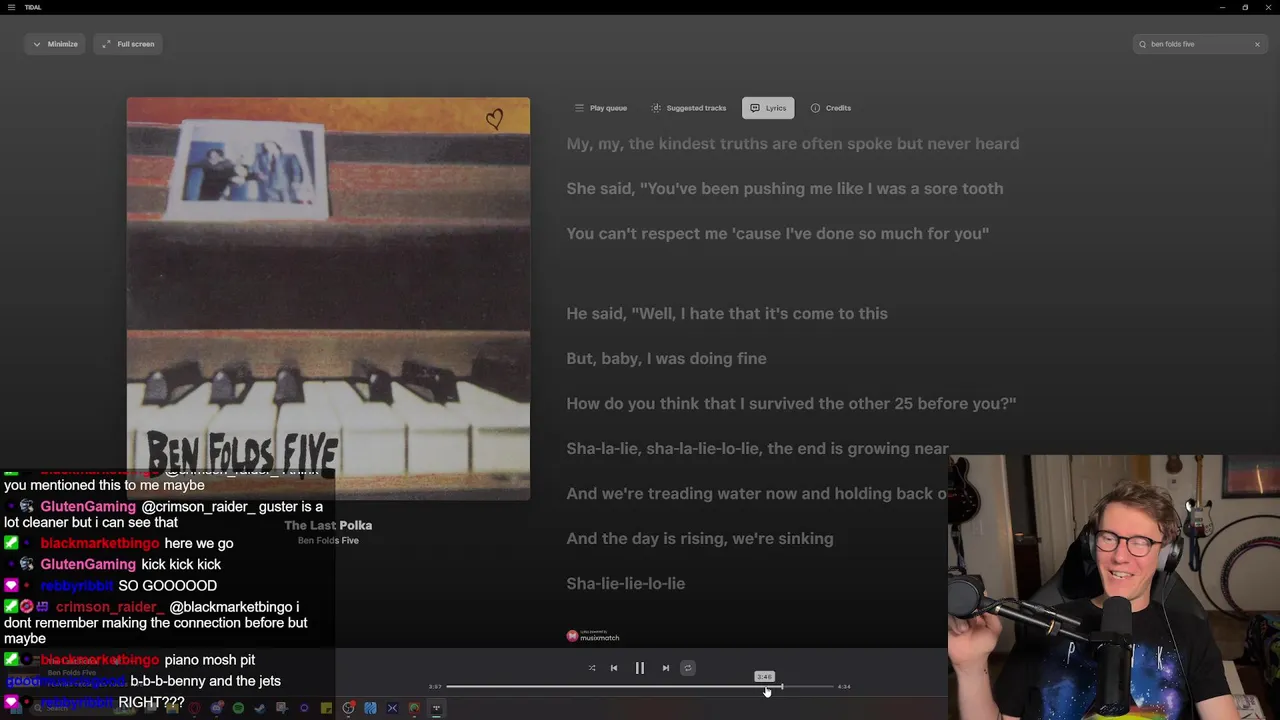Open Discord from the taskbar
The image size is (1280, 720).
pos(217,708)
